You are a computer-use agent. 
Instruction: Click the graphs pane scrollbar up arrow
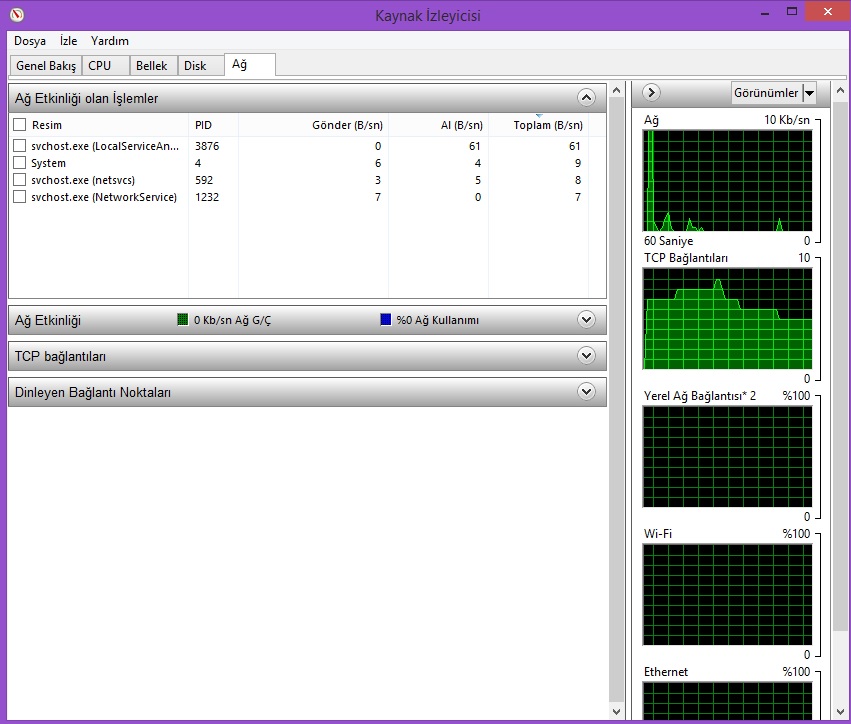pos(841,90)
